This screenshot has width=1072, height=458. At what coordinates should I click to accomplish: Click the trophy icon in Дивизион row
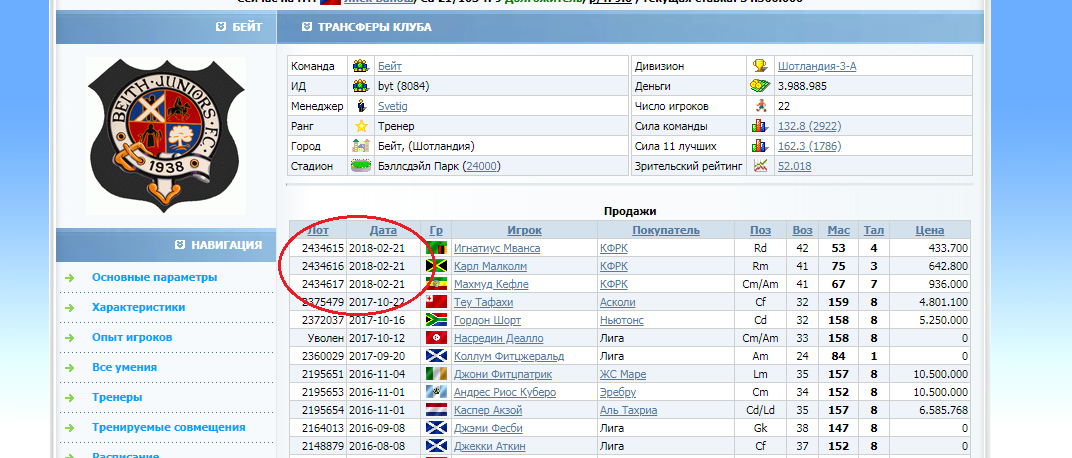[760, 66]
